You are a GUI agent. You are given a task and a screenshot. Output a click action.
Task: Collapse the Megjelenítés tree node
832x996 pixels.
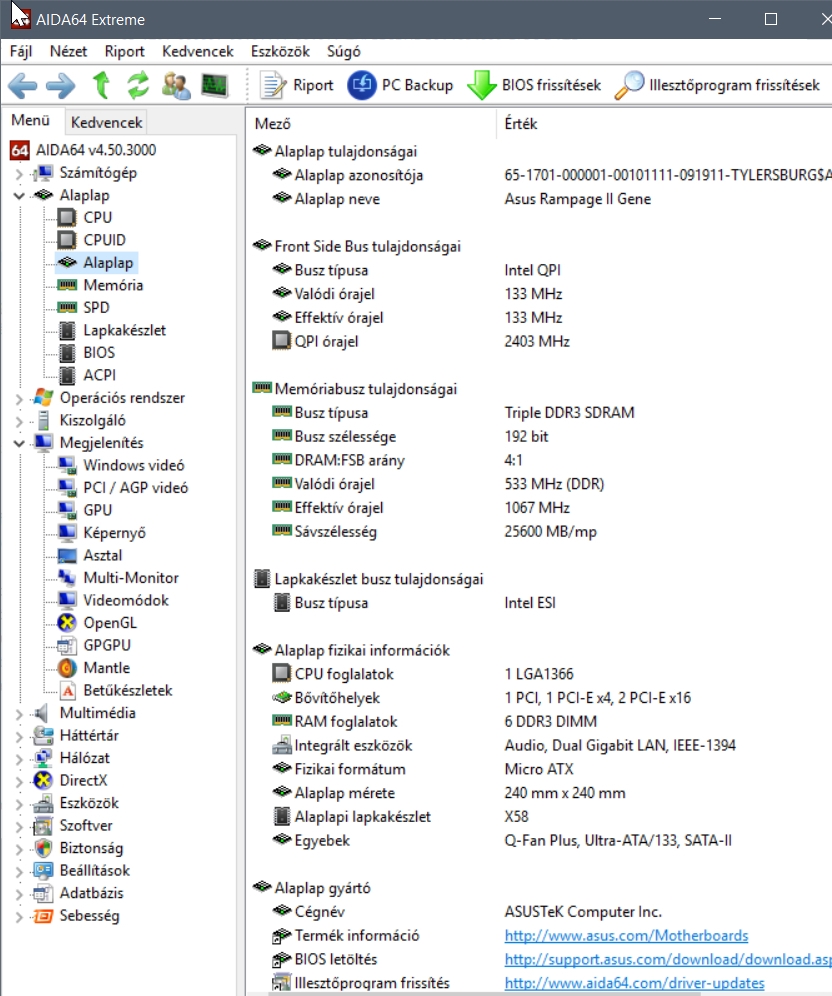(19, 443)
